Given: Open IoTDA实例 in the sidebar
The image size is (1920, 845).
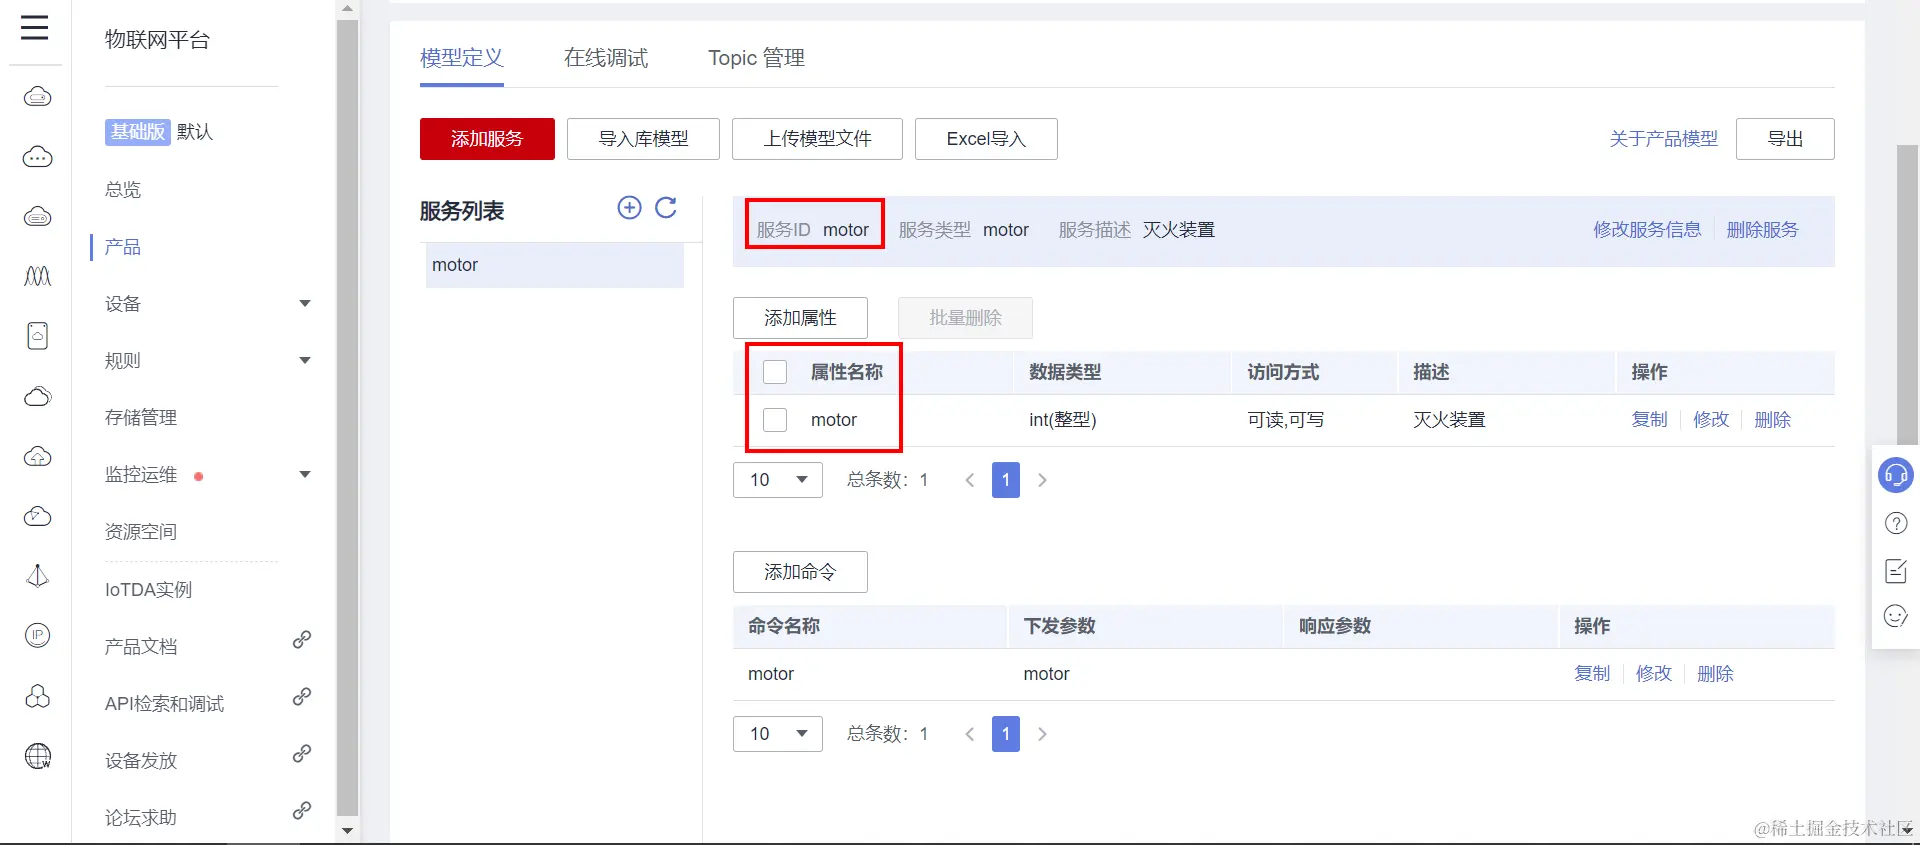Looking at the screenshot, I should click(x=148, y=590).
